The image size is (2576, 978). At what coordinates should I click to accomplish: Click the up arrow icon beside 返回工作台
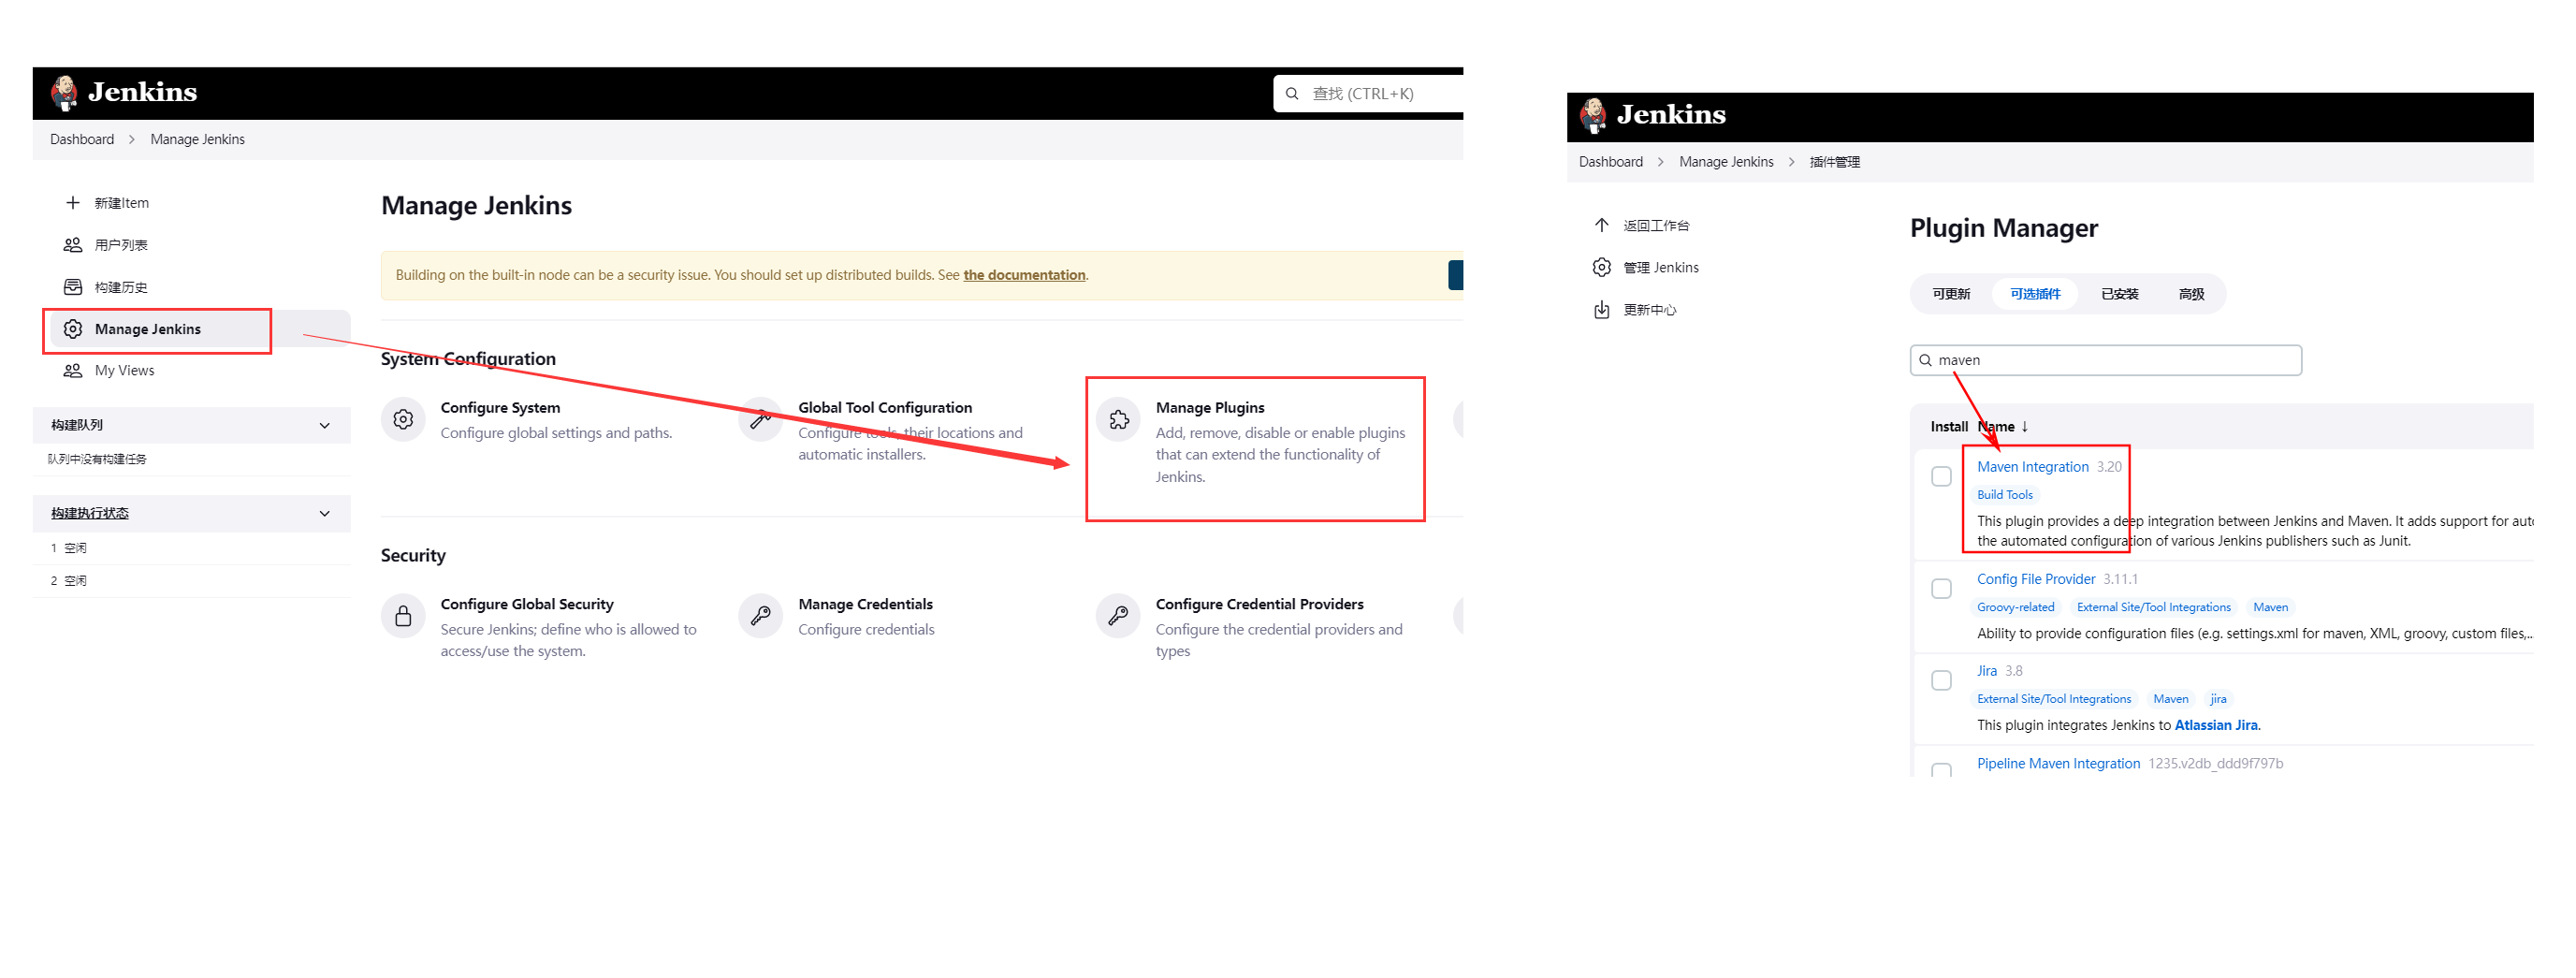(1602, 226)
